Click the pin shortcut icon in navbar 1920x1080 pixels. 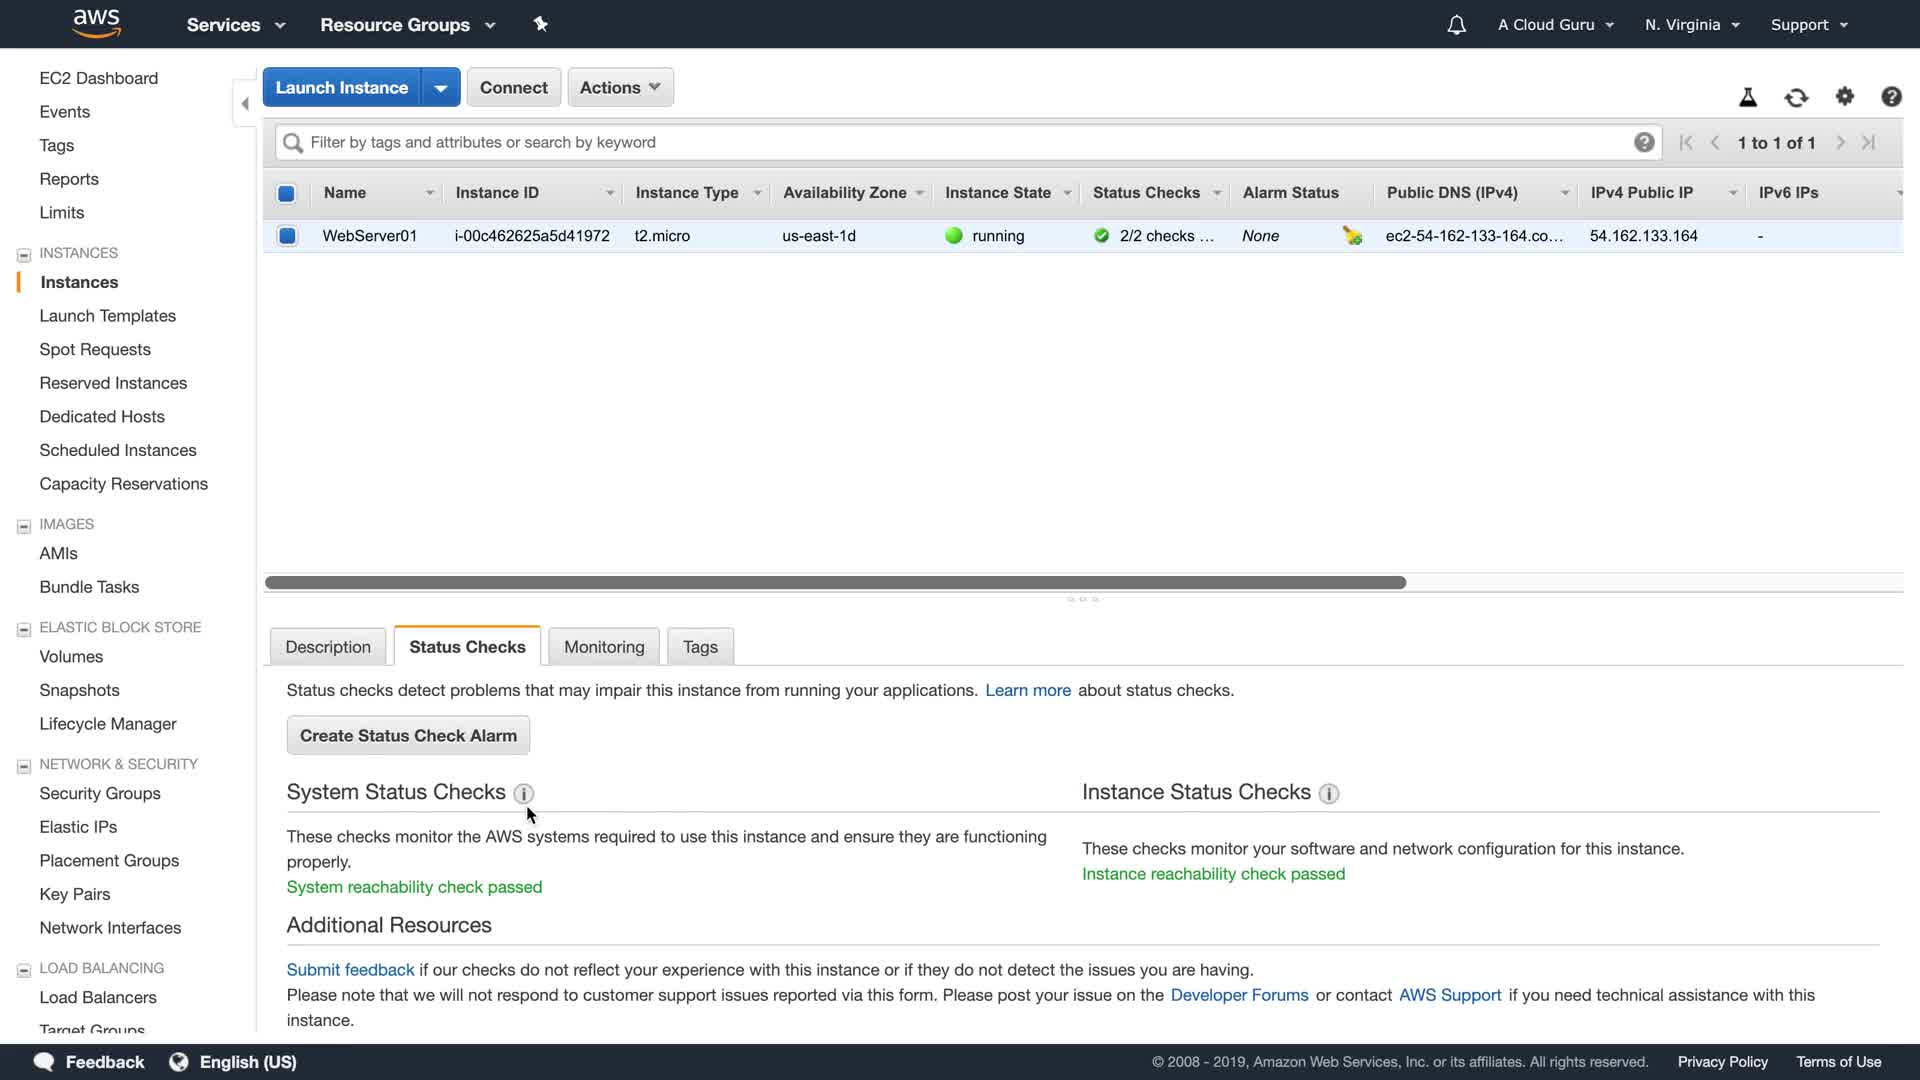540,24
